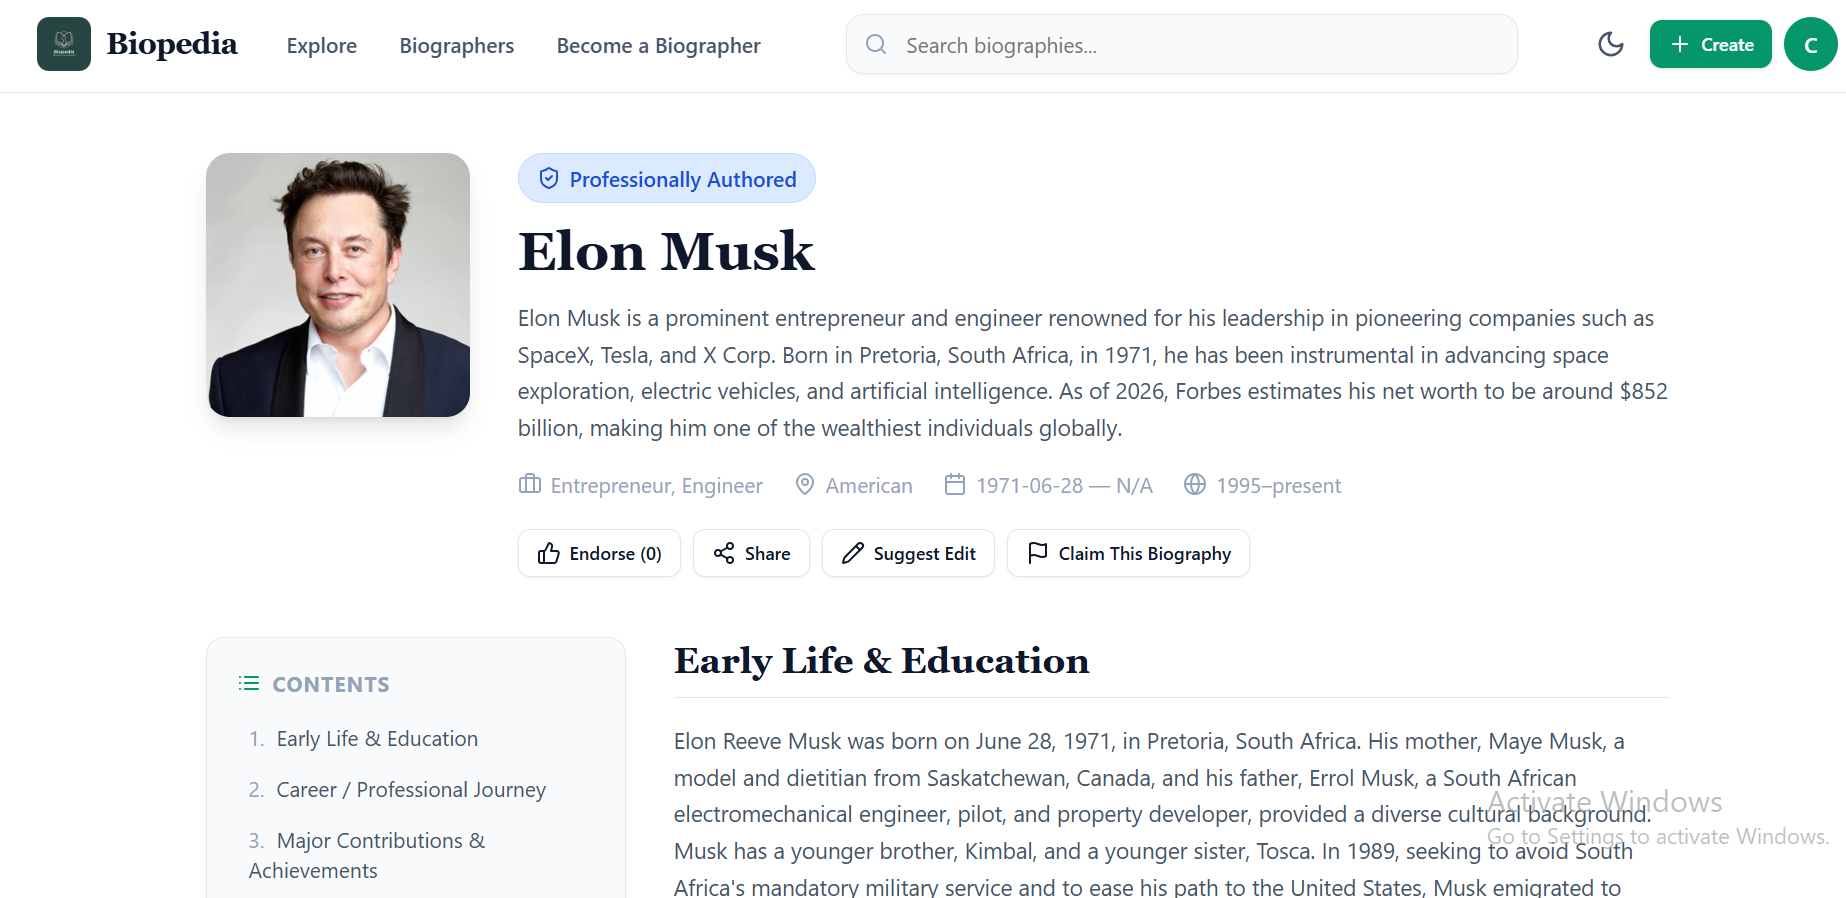Click the calendar icon near the birth date
1846x898 pixels.
(x=956, y=484)
